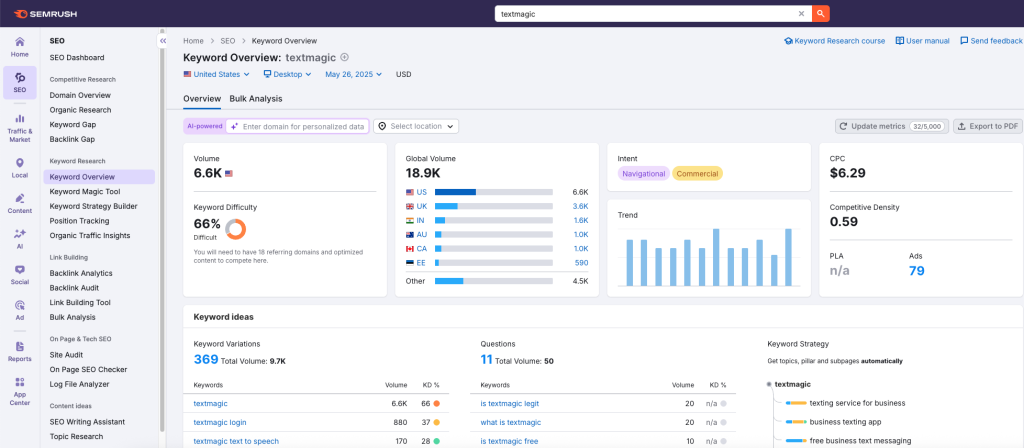Viewport: 1024px width, 448px height.
Task: Open the United States country dropdown
Action: coord(216,74)
